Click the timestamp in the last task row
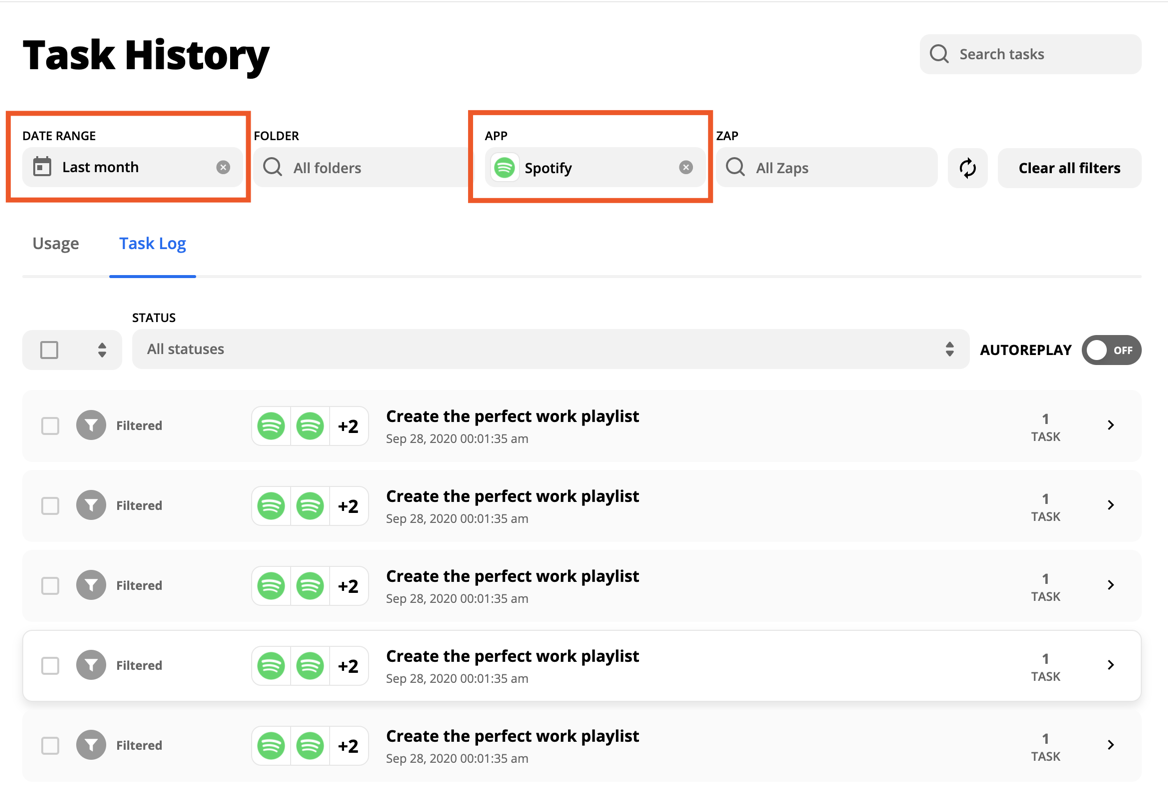Viewport: 1168px width, 787px height. (x=457, y=759)
